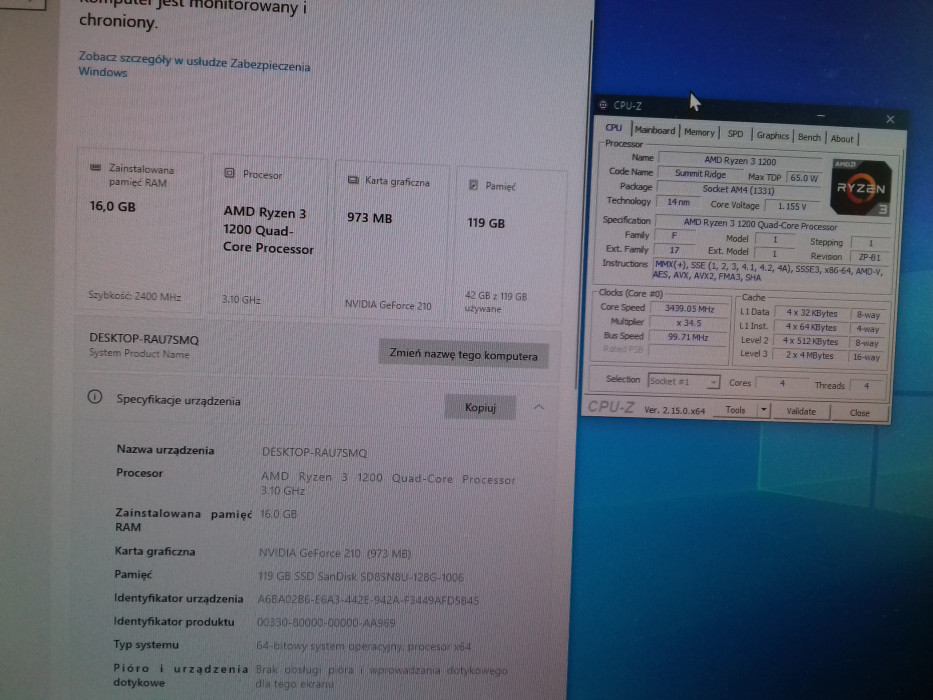Click the Multiplier value x 34.5
This screenshot has height=700, width=933.
[x=689, y=323]
